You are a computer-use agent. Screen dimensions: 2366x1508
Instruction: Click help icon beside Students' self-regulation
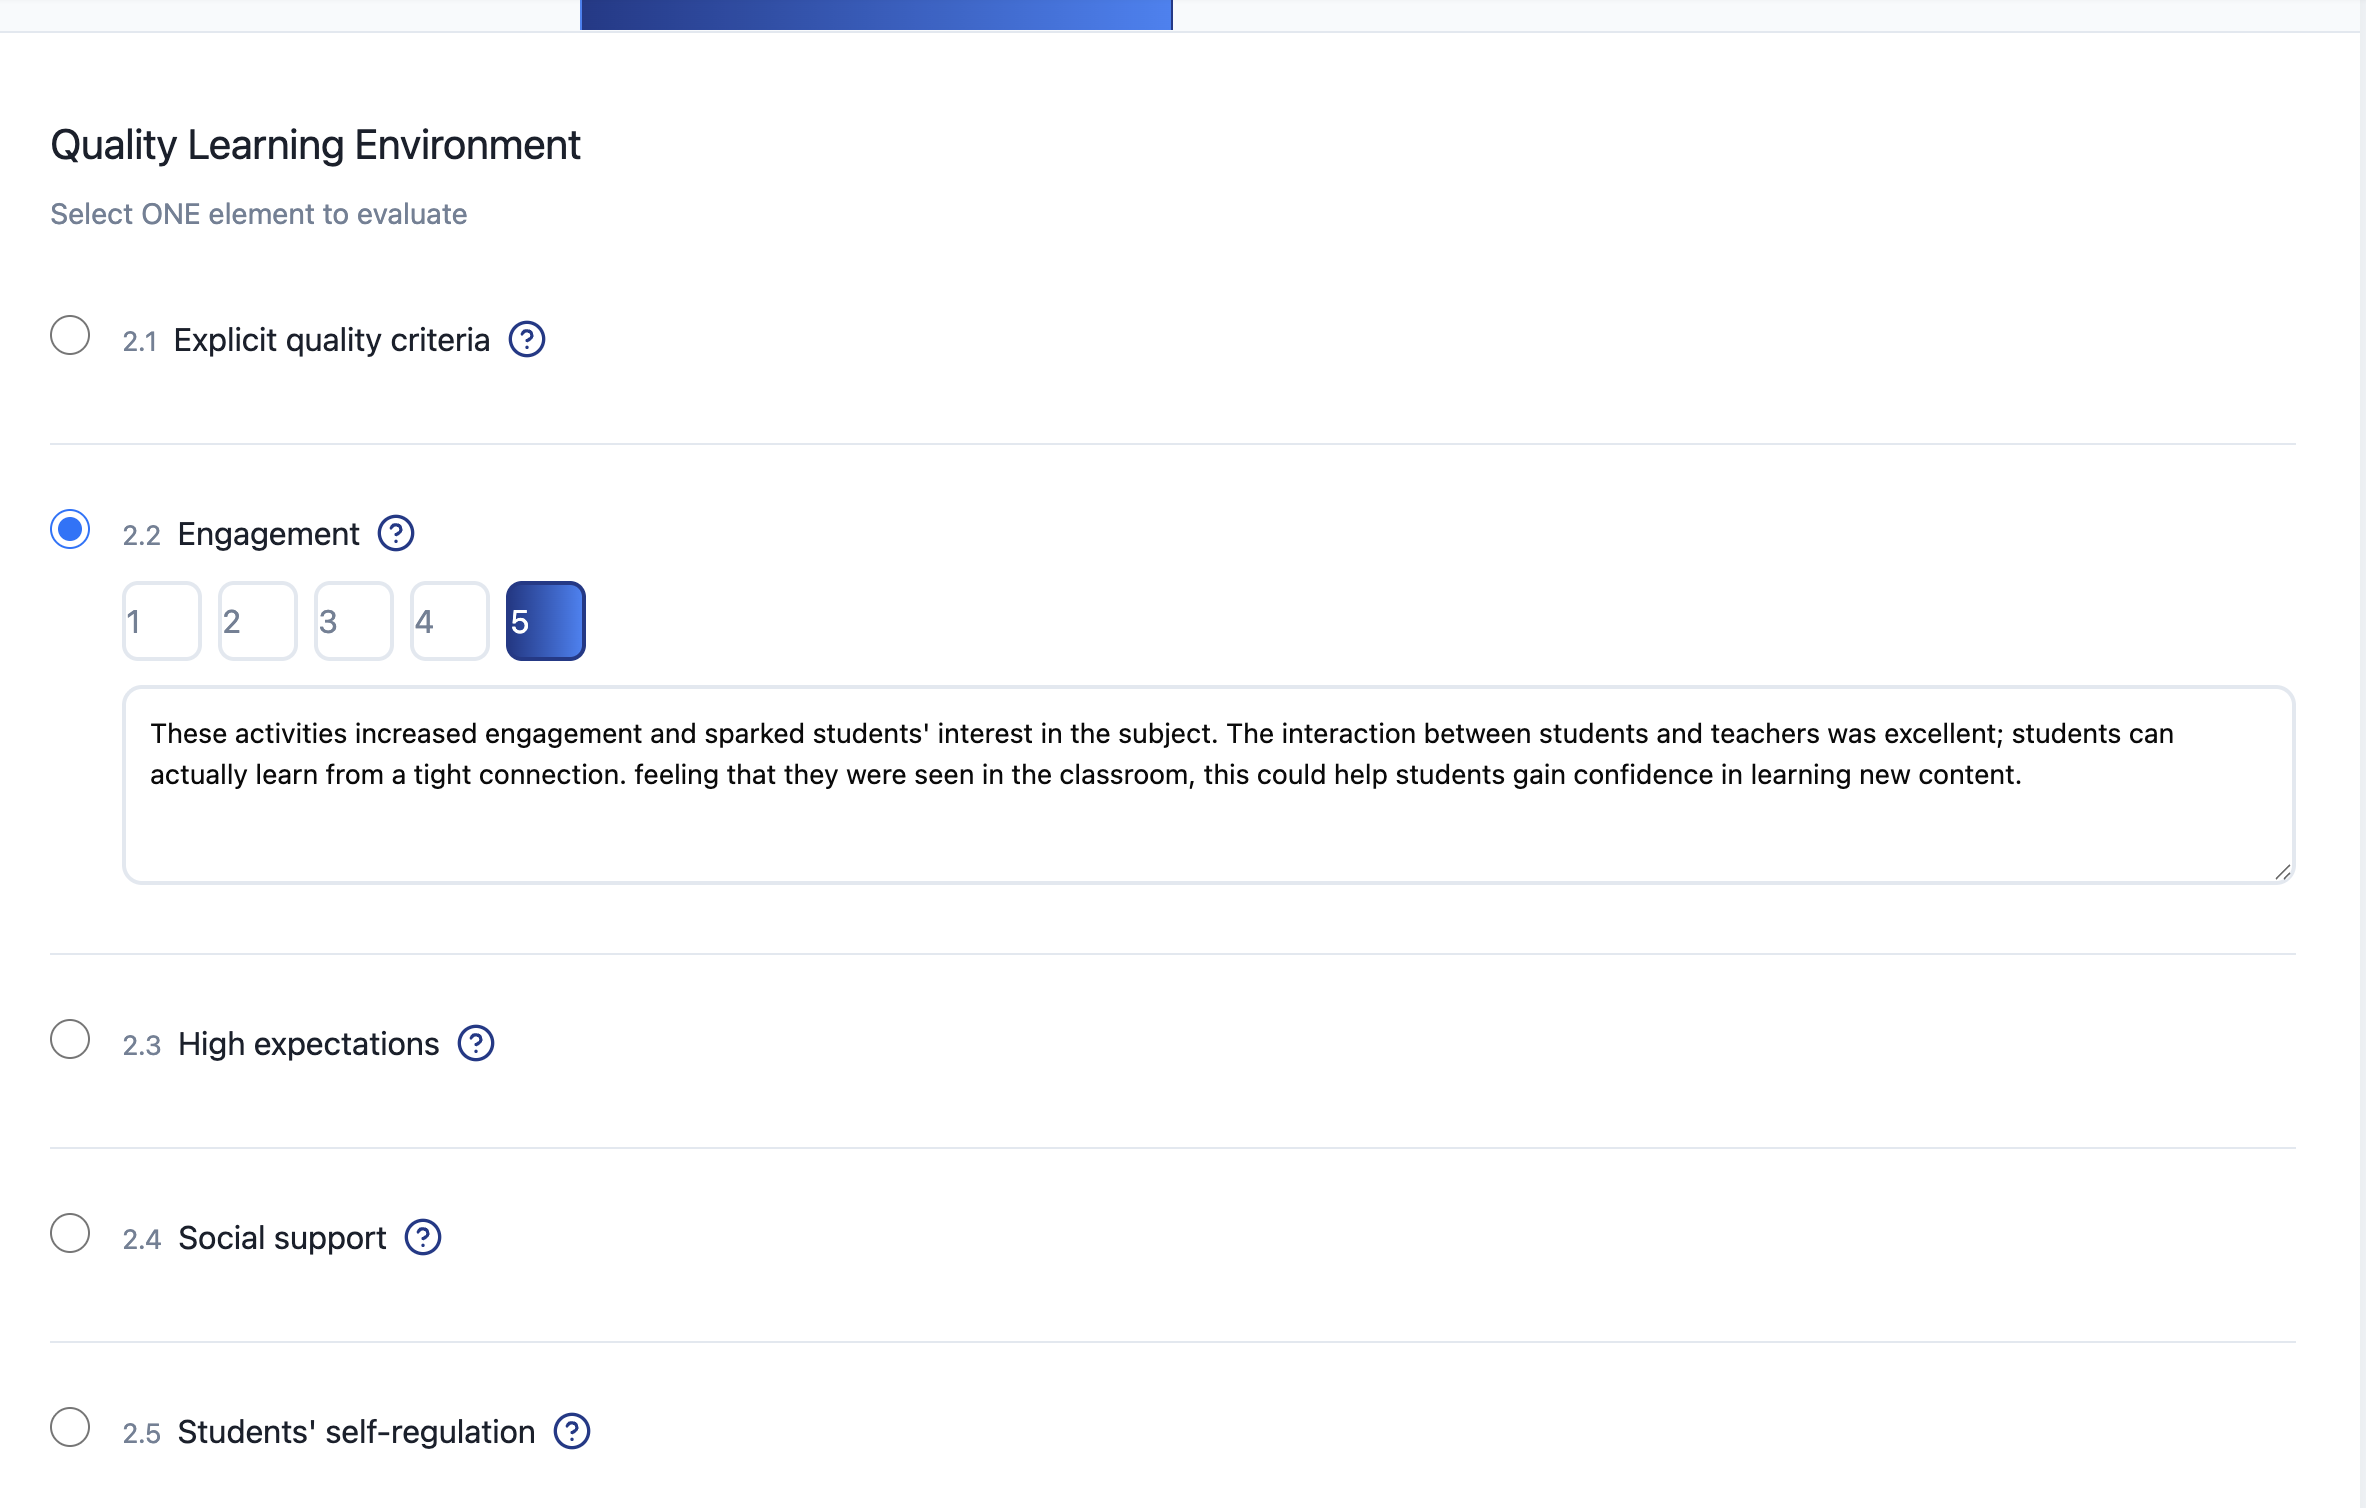(x=572, y=1432)
